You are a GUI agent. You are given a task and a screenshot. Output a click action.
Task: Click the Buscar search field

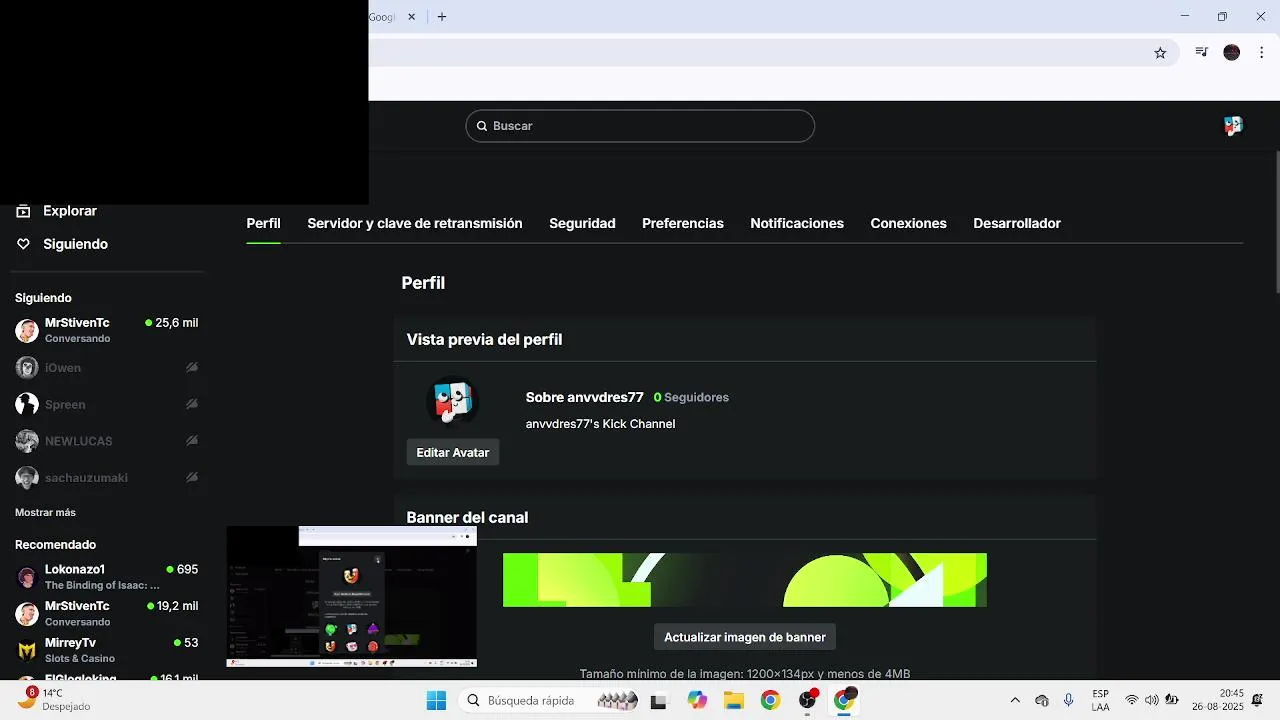pos(640,126)
